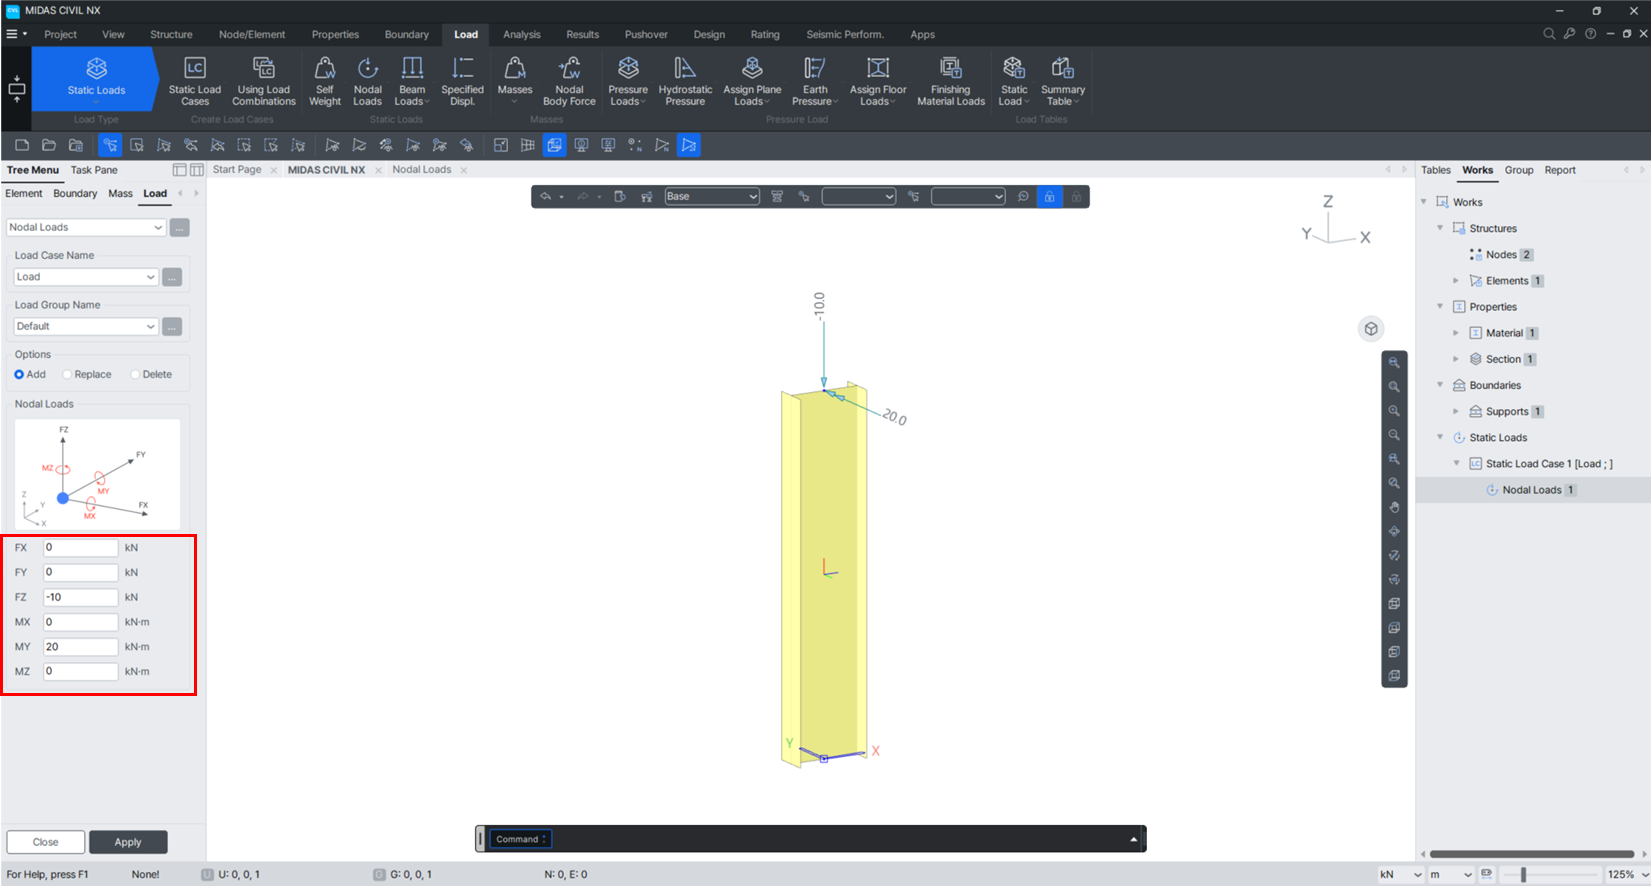Viewport: 1651px width, 886px height.
Task: Open the Nodal Loads type dropdown
Action: [x=86, y=227]
